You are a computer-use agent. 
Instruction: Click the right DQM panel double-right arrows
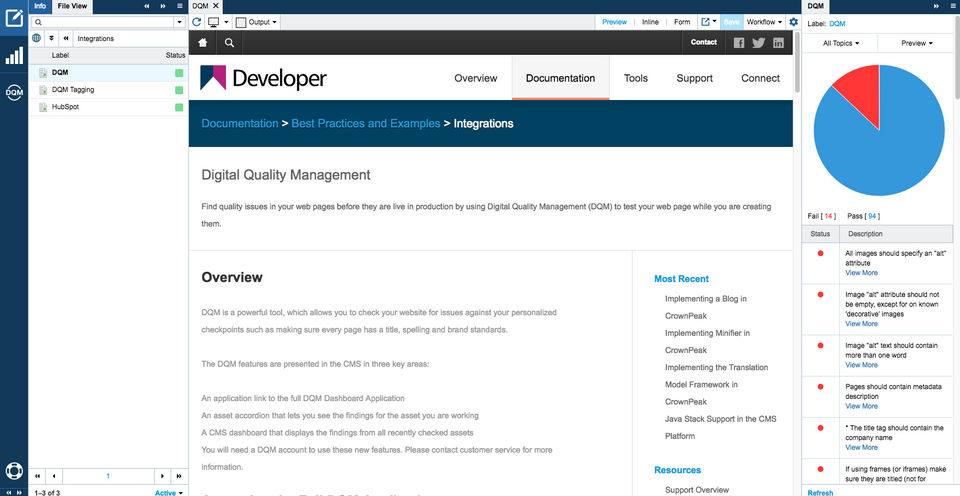pos(936,6)
